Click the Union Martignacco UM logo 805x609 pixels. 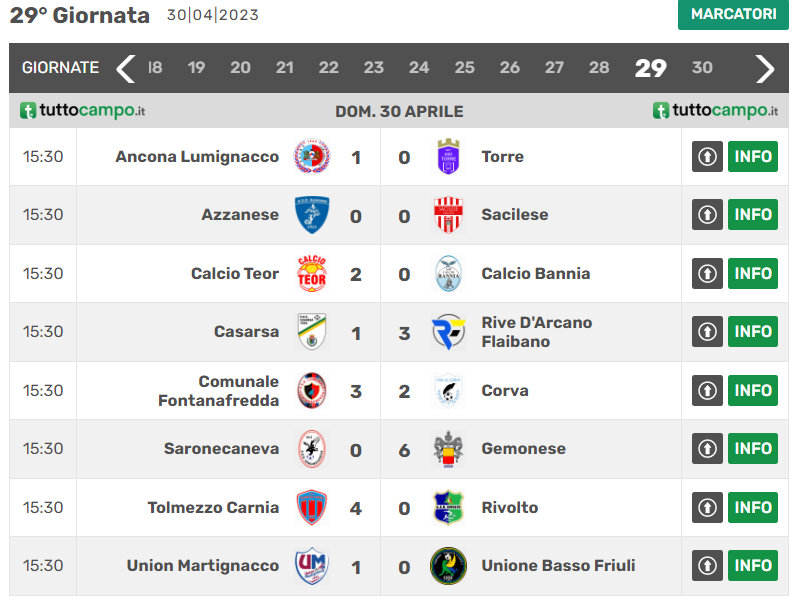tap(311, 566)
